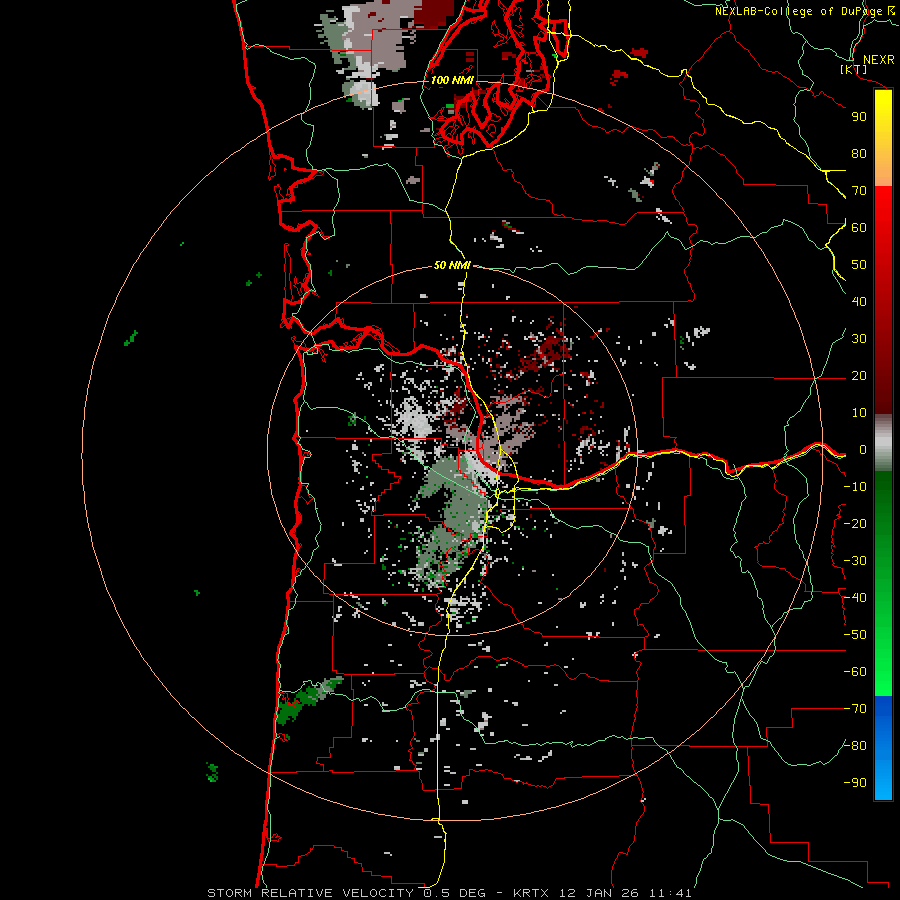Select the -10 value on the velocity scale
This screenshot has width=900, height=900.
[855, 487]
